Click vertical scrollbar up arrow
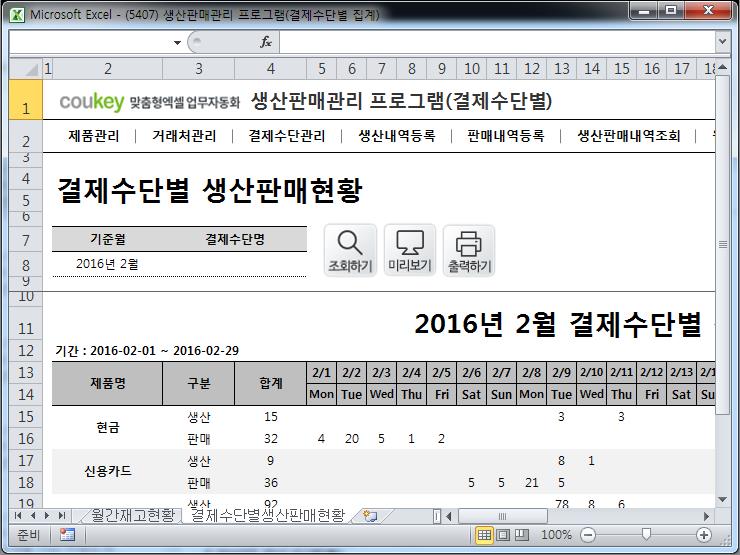 point(722,69)
